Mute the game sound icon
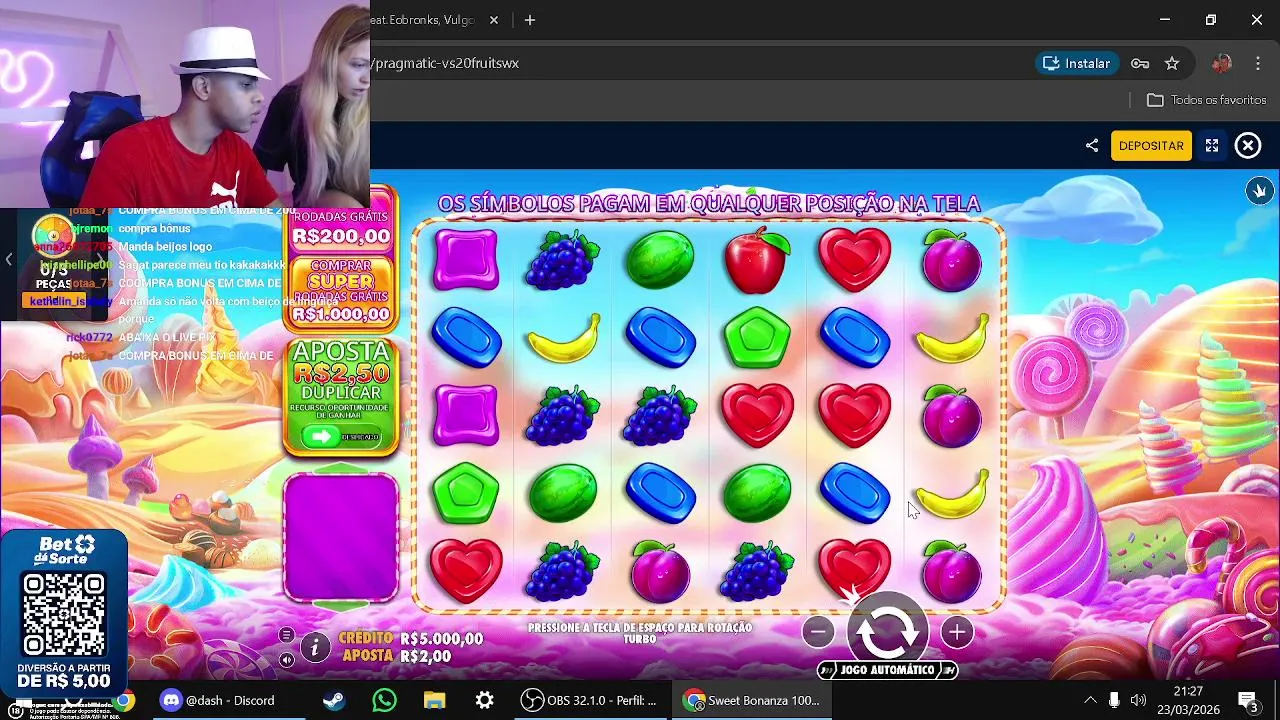1280x720 pixels. (x=287, y=660)
